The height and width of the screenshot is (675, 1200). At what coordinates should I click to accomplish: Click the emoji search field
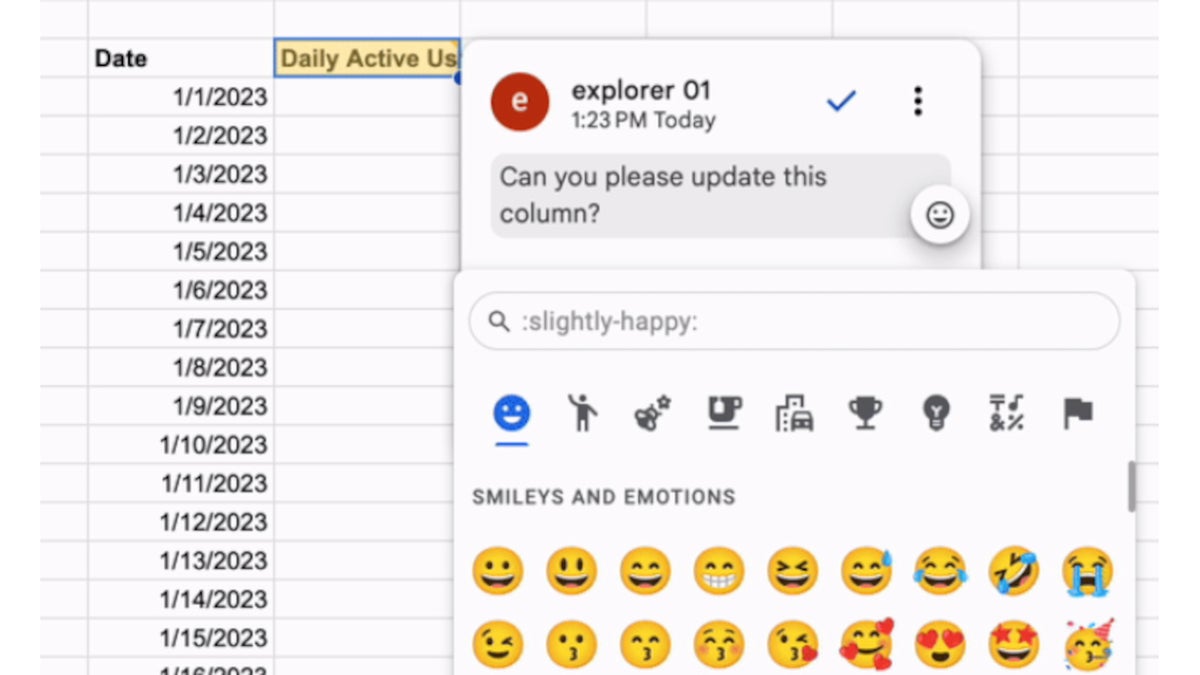tap(794, 321)
